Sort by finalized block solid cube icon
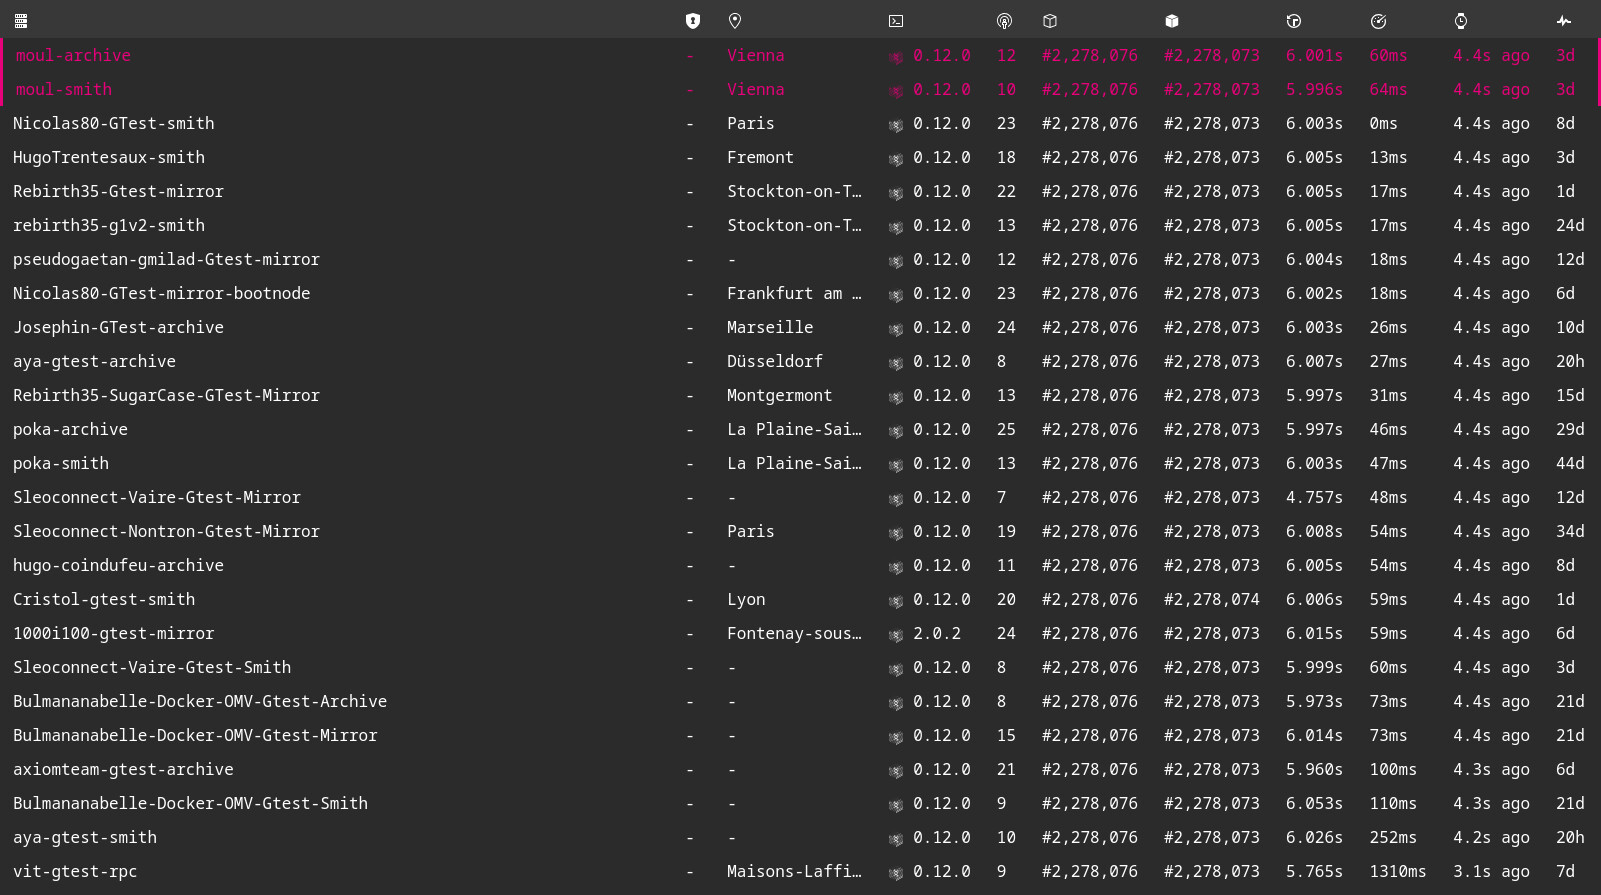This screenshot has width=1601, height=895. [x=1172, y=21]
